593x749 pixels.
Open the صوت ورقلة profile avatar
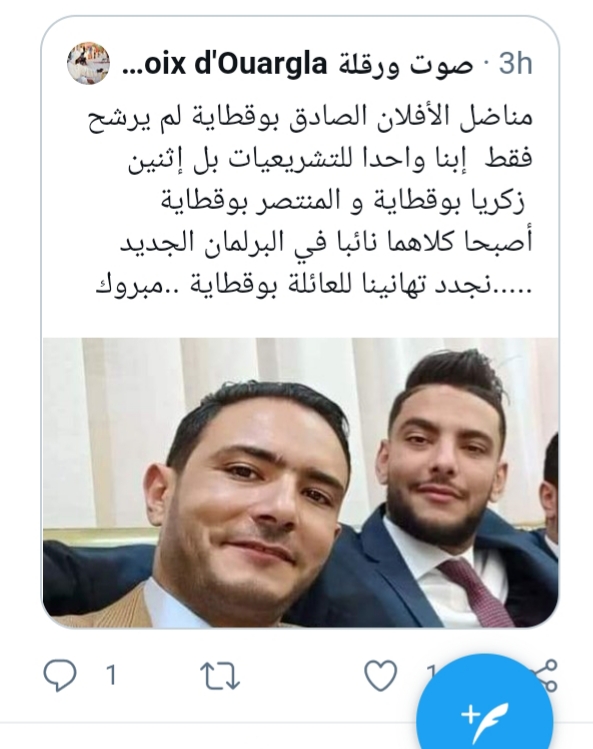click(x=88, y=63)
